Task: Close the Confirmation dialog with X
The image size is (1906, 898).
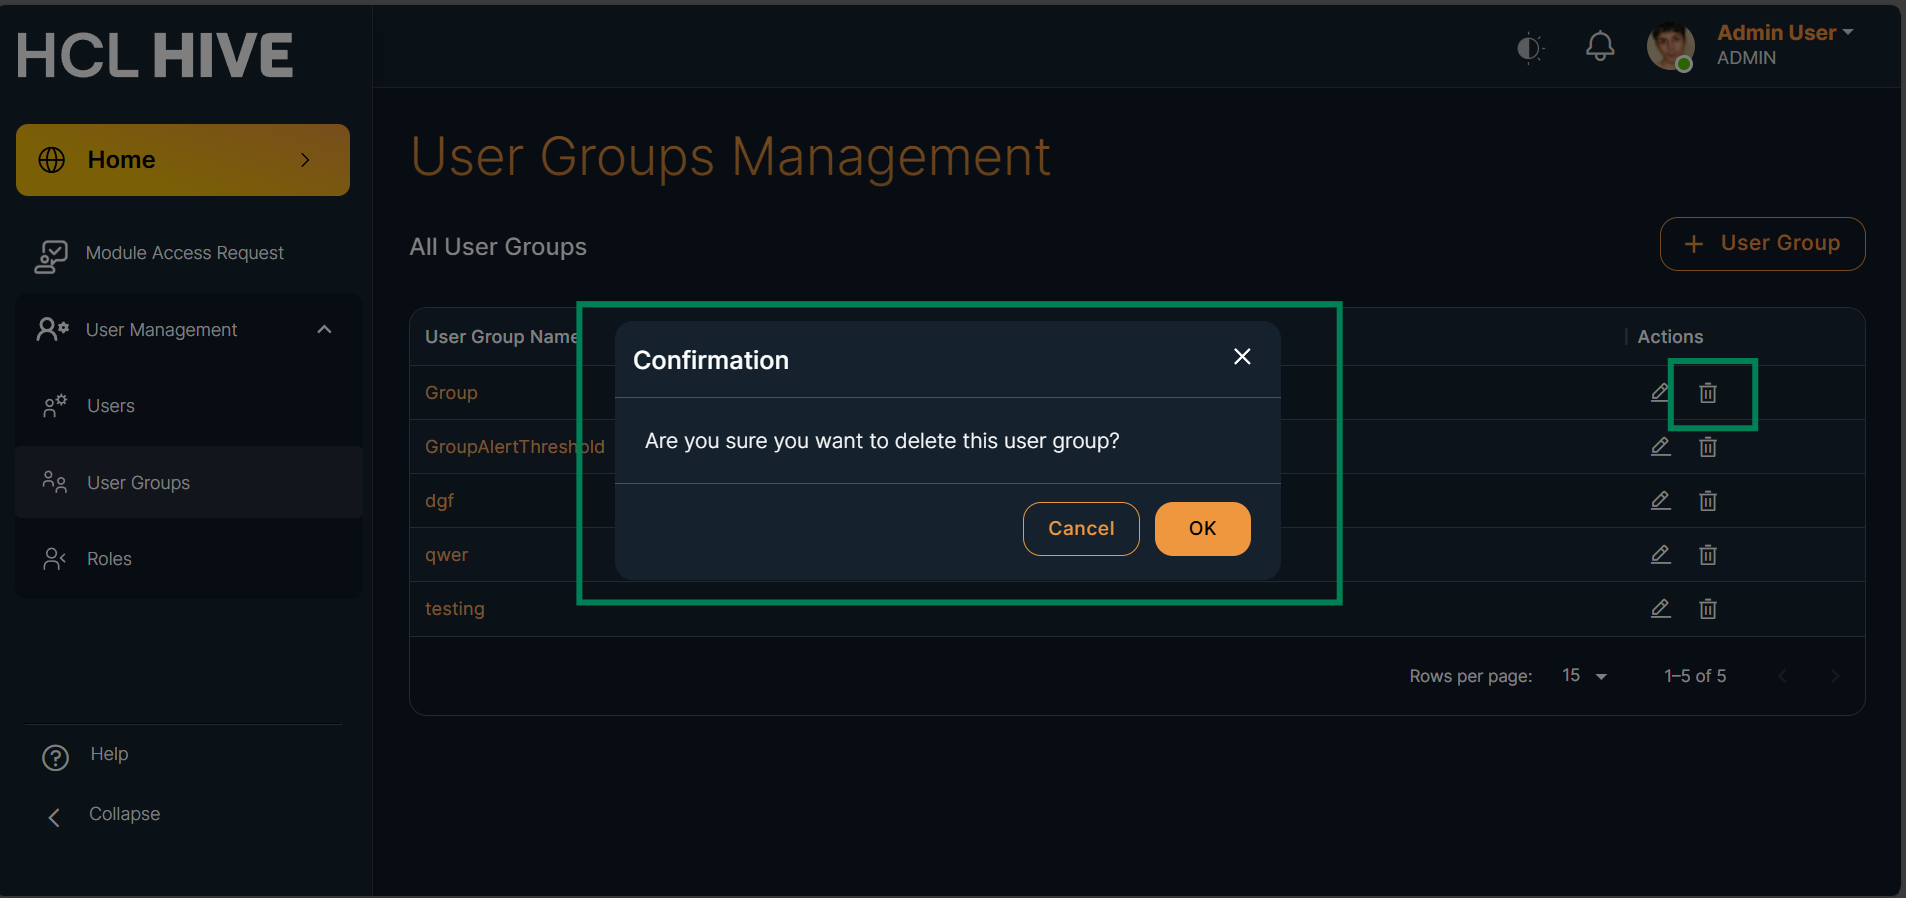Action: [1242, 357]
